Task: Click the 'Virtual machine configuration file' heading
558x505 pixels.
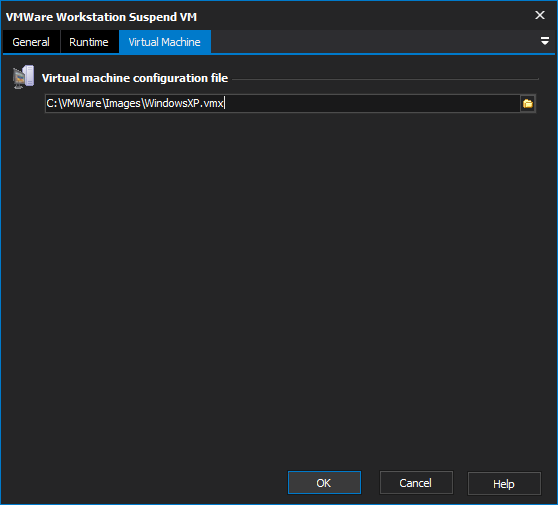Action: click(135, 78)
